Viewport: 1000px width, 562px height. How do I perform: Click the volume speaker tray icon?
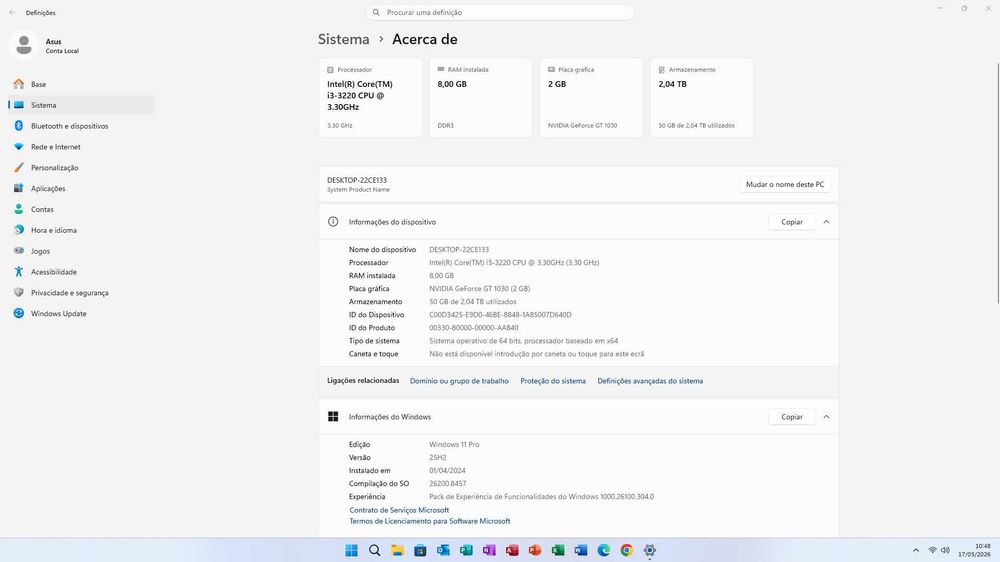[x=945, y=550]
